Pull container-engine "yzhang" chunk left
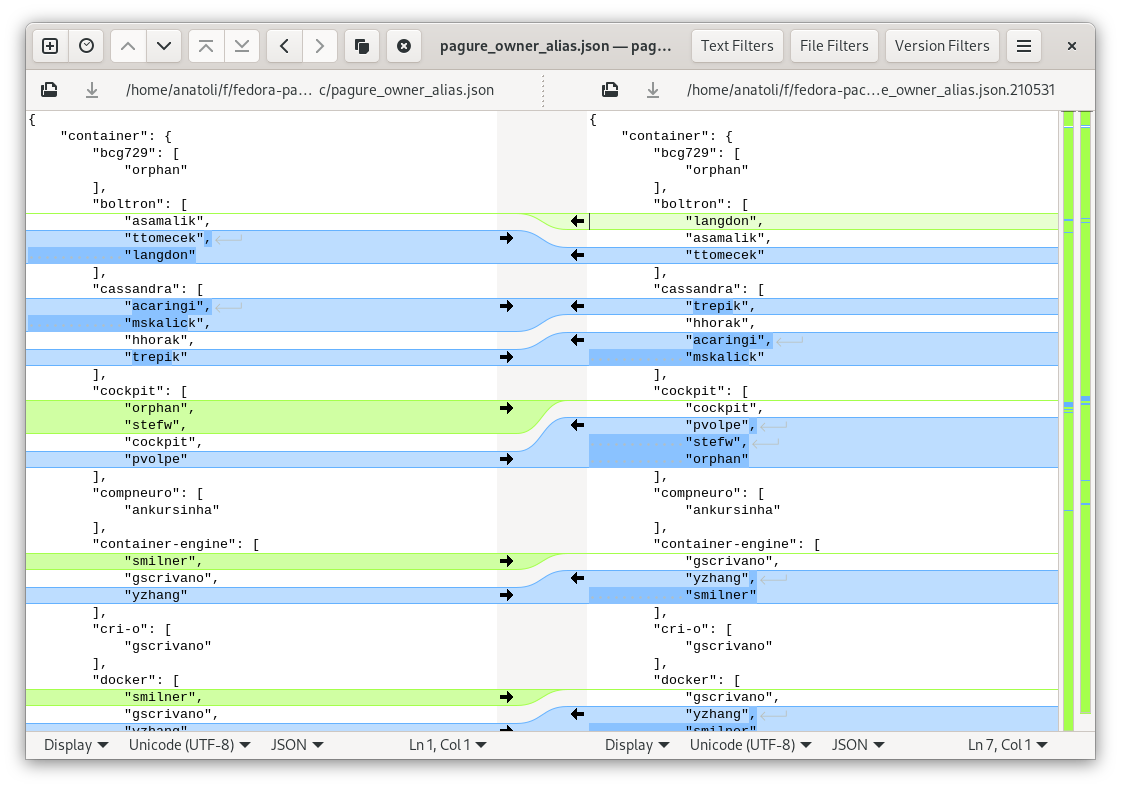Screen dimensions: 1121x788 click(x=578, y=578)
